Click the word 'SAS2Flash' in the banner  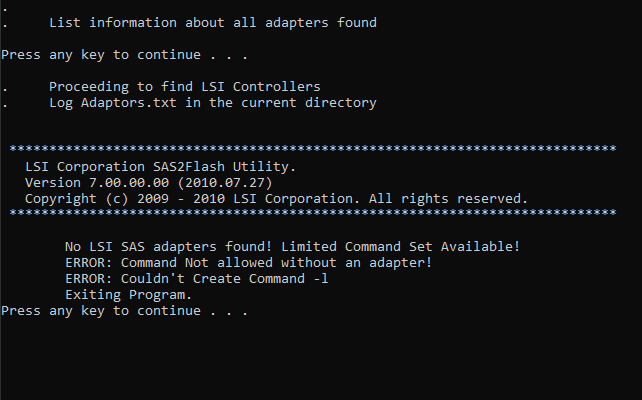pos(189,167)
